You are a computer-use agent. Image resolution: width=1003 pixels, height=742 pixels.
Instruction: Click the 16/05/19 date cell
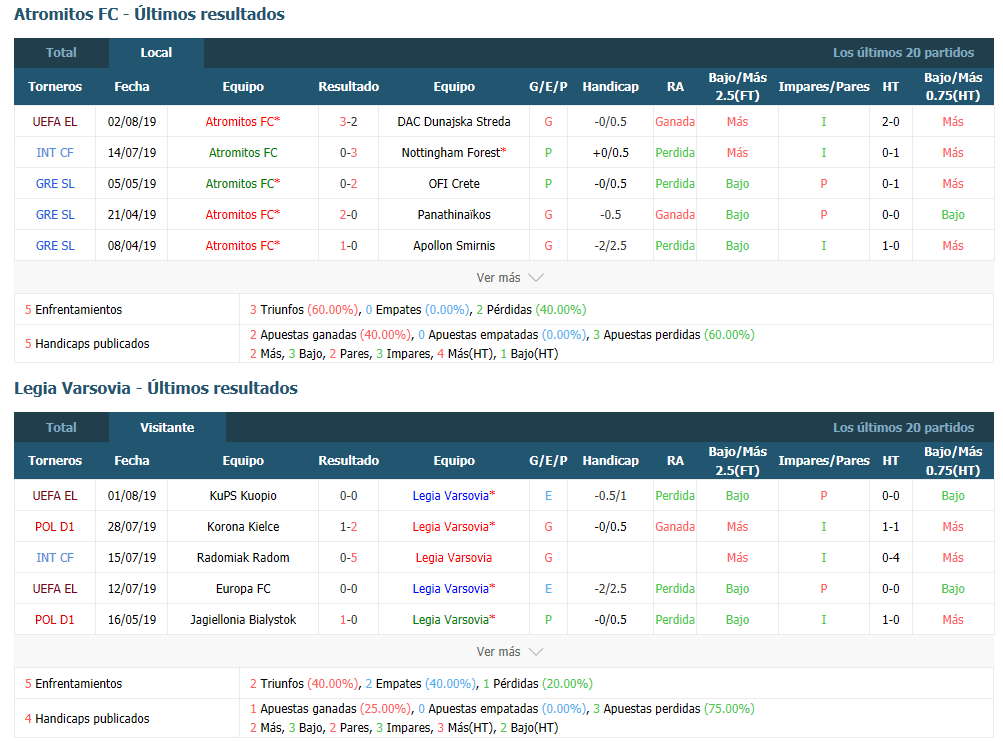(x=132, y=620)
